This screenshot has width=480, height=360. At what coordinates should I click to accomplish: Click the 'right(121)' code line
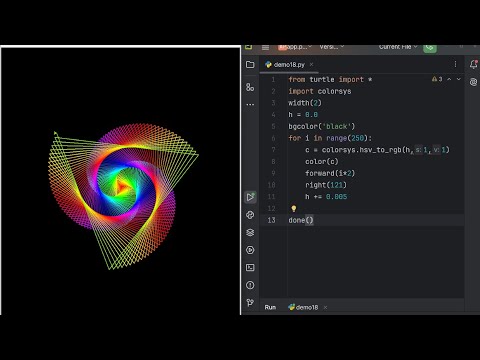coord(326,185)
